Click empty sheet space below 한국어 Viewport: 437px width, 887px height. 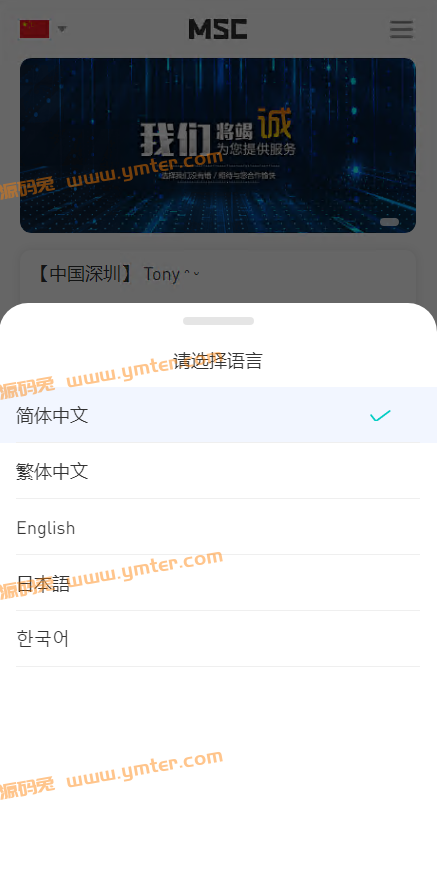(x=218, y=775)
